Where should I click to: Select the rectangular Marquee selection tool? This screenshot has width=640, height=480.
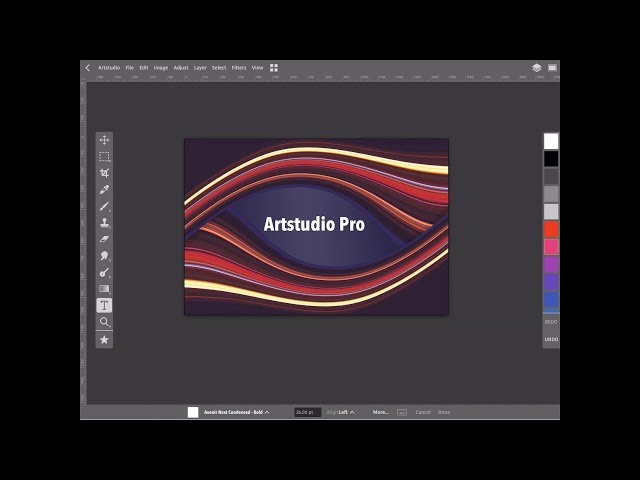click(104, 156)
